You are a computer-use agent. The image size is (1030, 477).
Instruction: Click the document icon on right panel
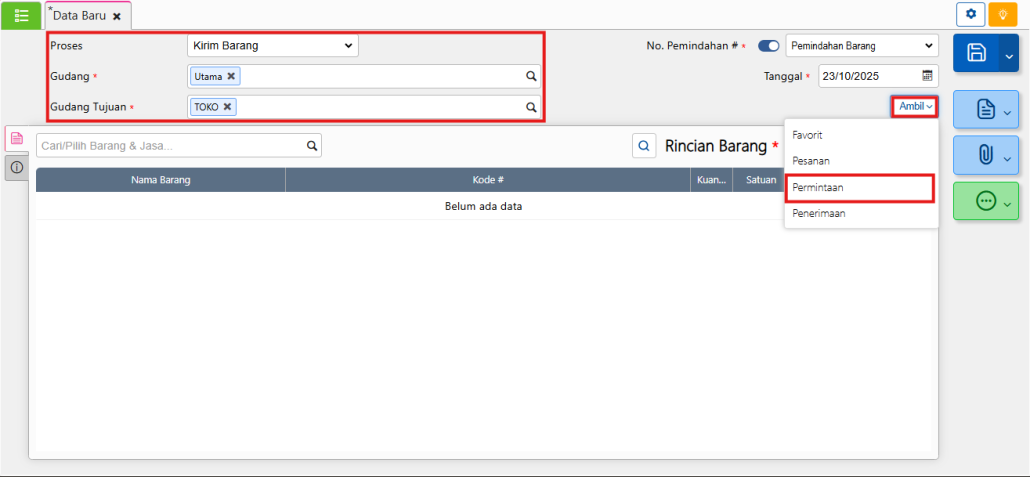point(985,109)
